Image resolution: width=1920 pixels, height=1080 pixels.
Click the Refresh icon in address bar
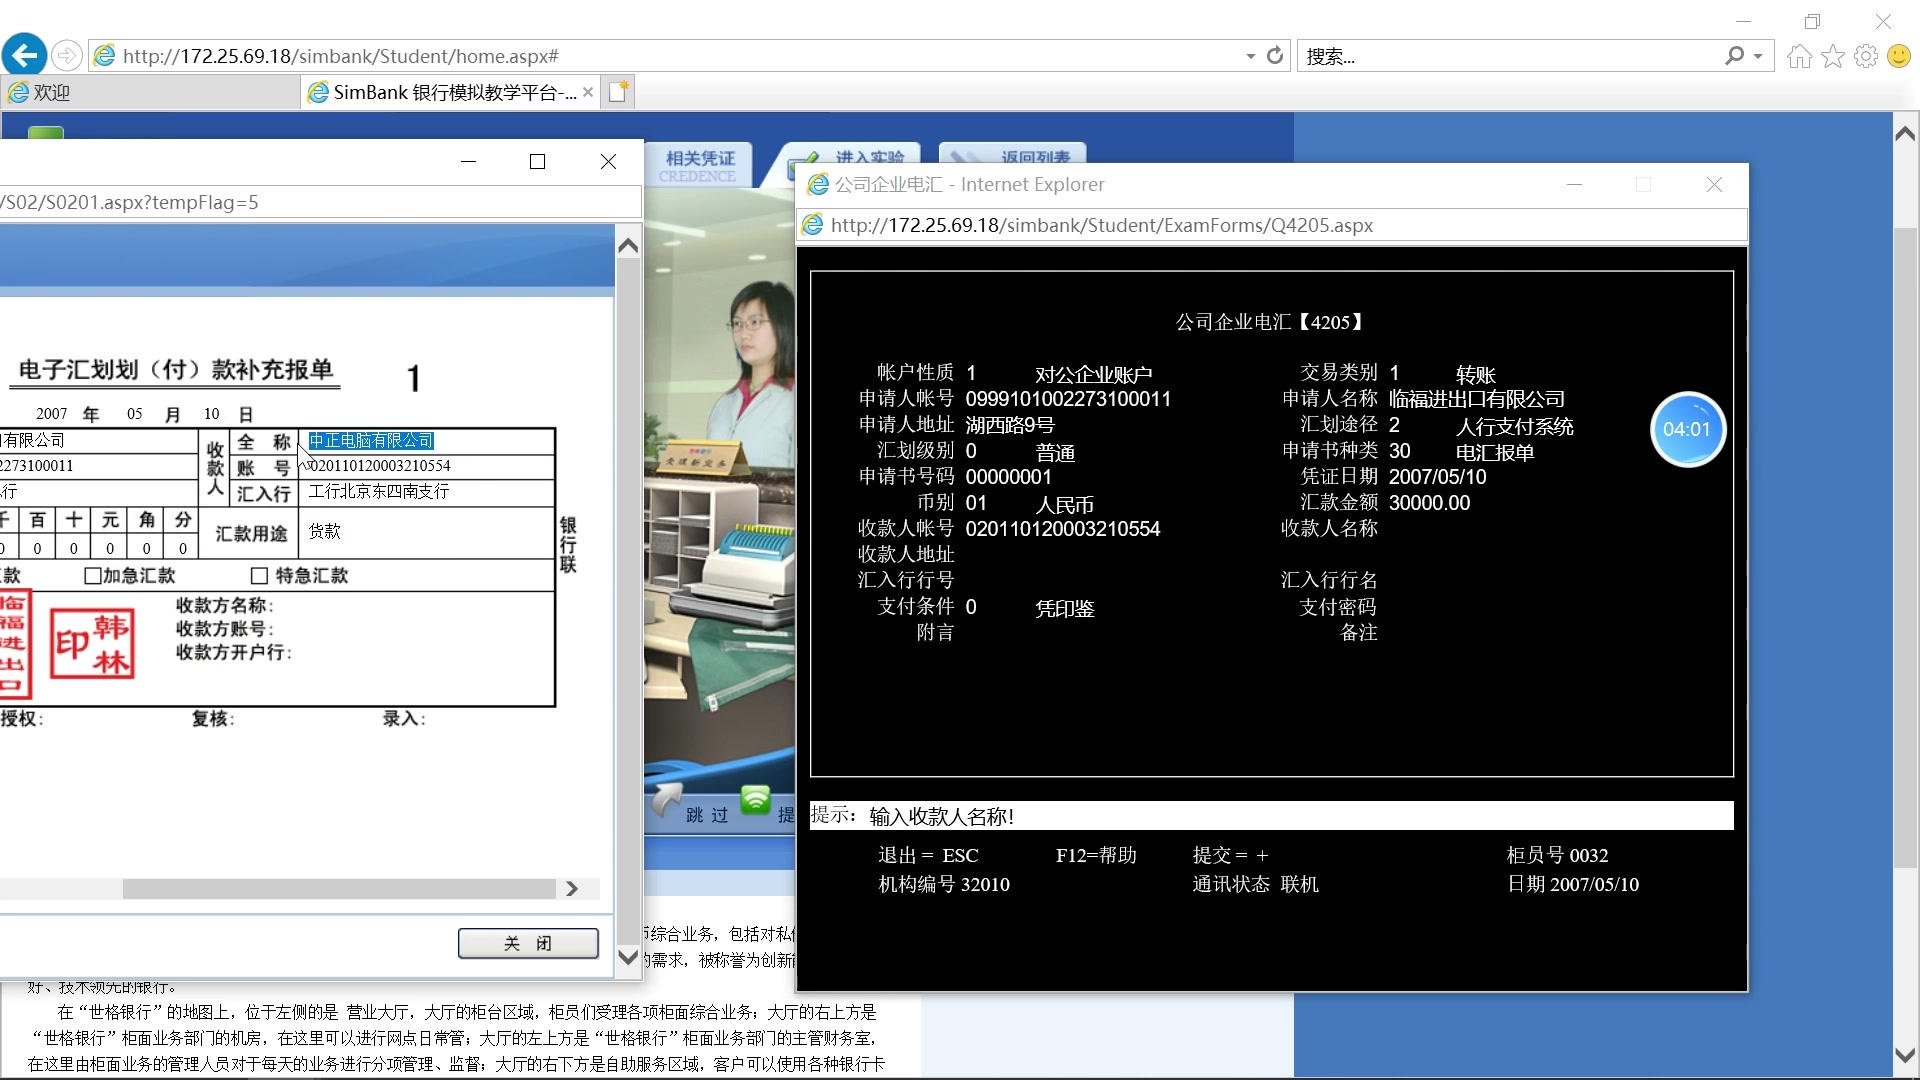[1275, 56]
